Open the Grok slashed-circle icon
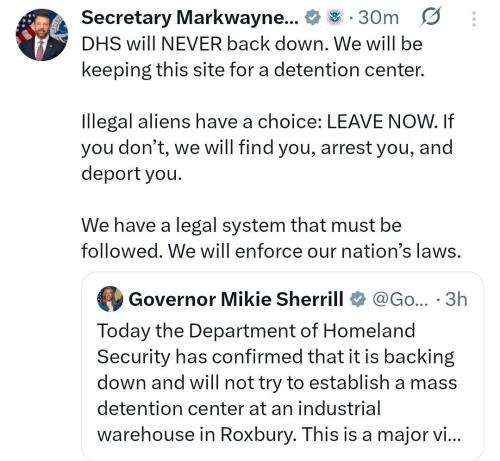 (430, 17)
